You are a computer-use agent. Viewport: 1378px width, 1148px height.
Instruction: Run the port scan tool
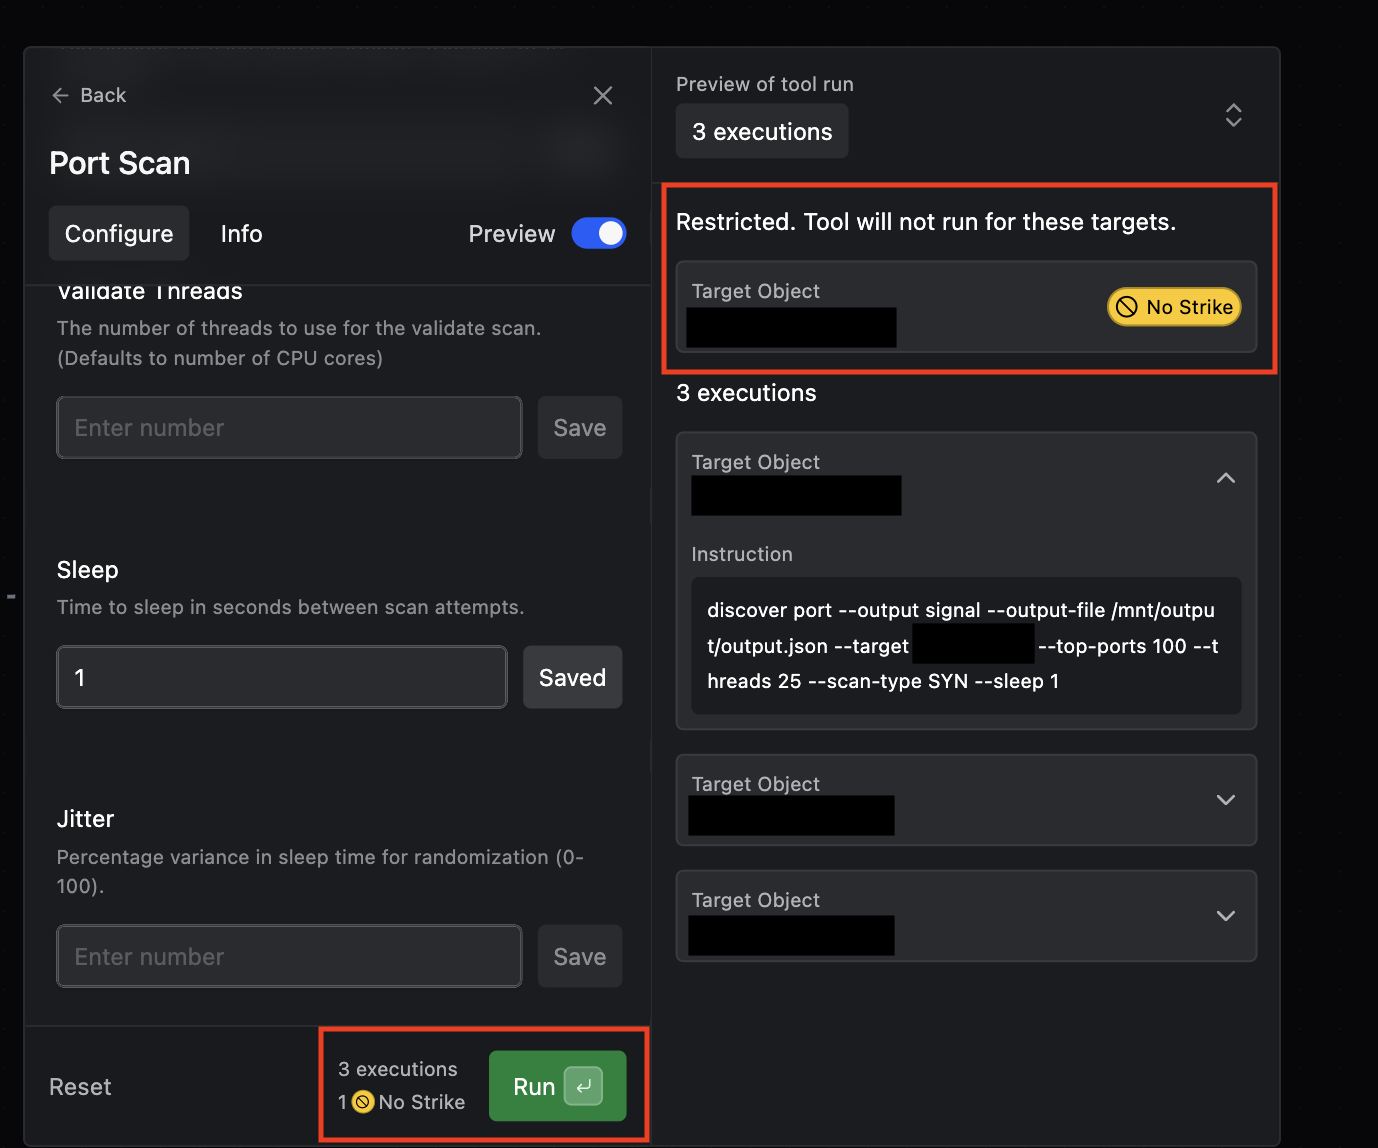point(535,1087)
